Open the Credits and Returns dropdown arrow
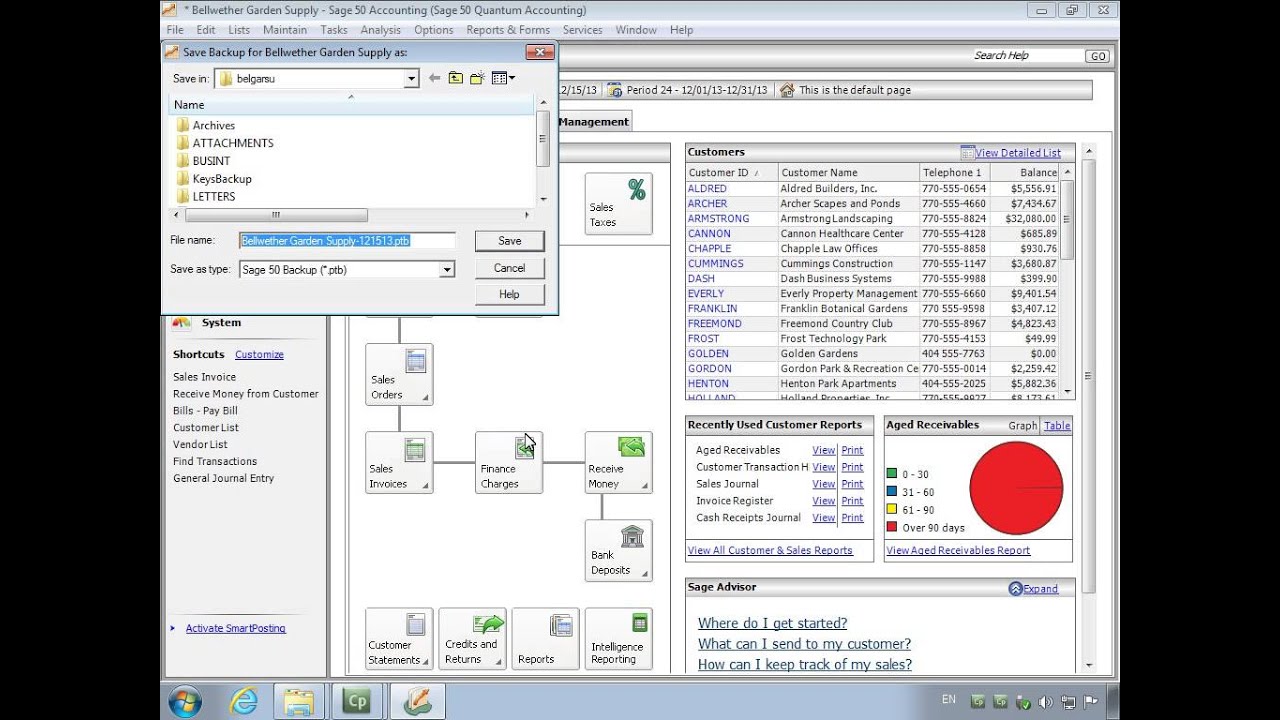This screenshot has width=1280, height=720. pos(498,662)
